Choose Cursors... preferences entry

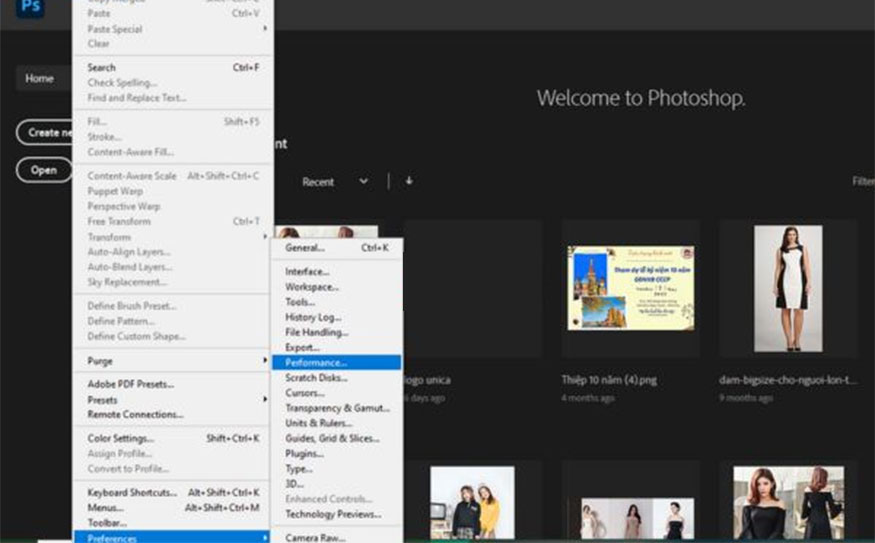coord(336,393)
